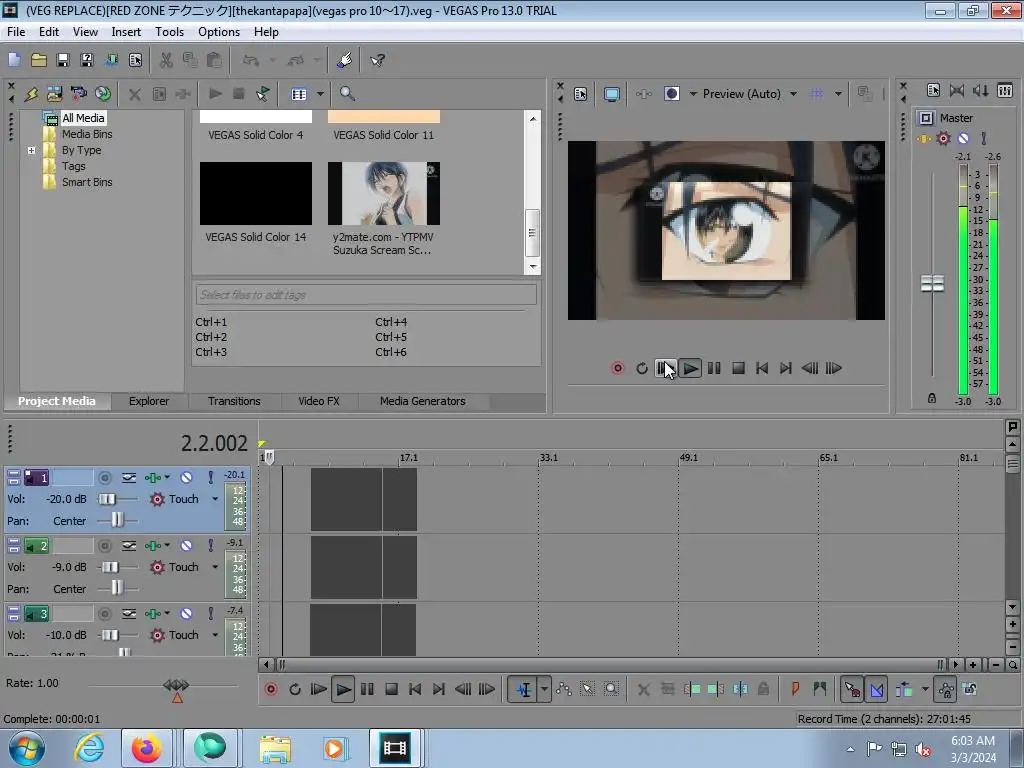Arm track 2 for record
The height and width of the screenshot is (768, 1024).
(x=104, y=545)
